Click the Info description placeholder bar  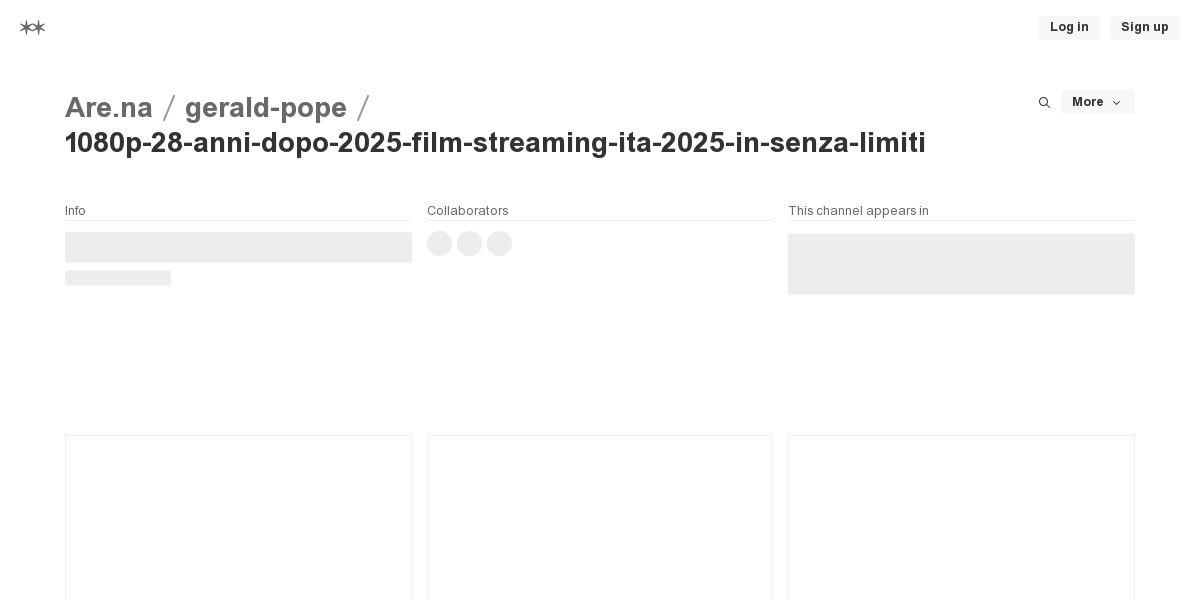point(238,247)
